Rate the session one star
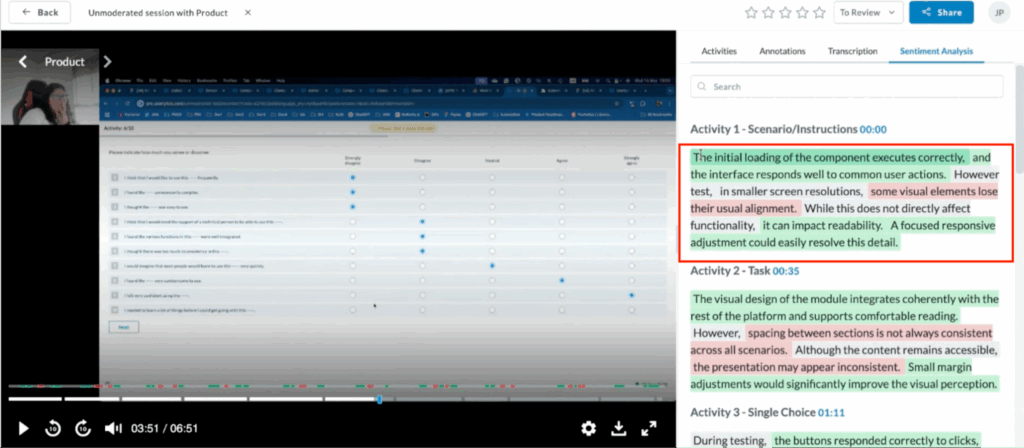 (752, 13)
